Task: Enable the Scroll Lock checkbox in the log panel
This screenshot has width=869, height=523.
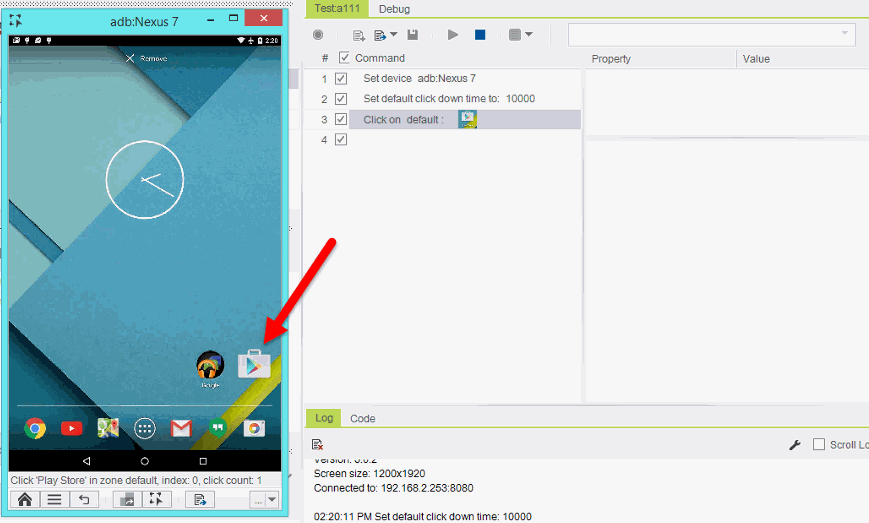Action: pyautogui.click(x=819, y=444)
